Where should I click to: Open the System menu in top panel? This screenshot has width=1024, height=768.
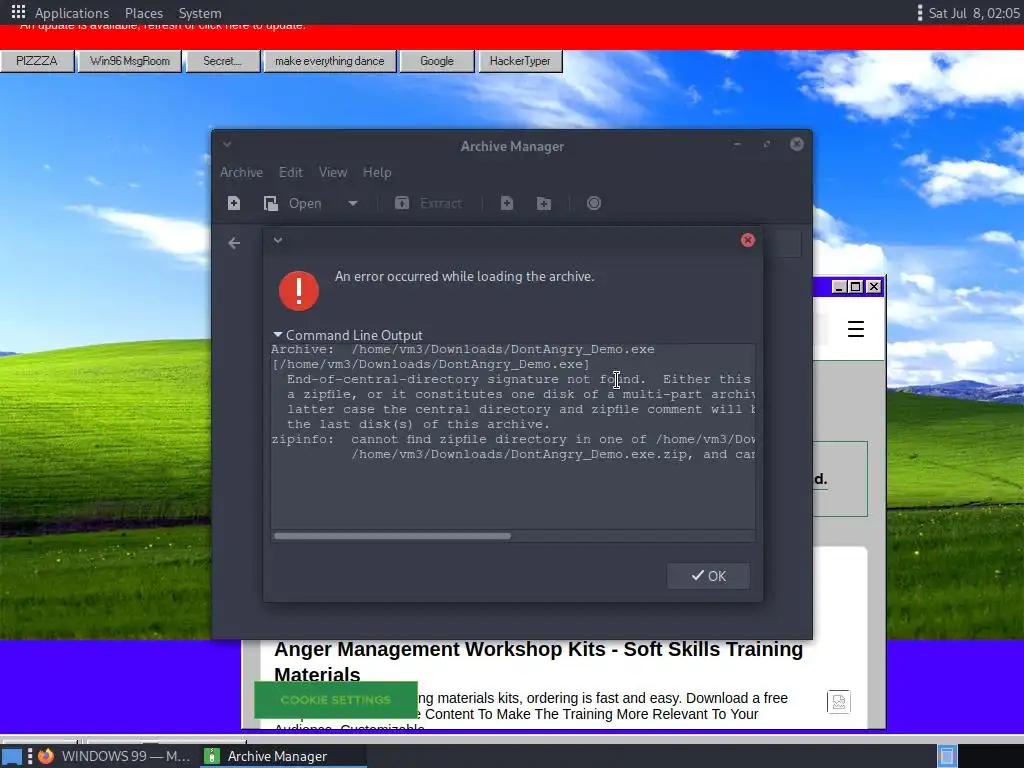[200, 13]
